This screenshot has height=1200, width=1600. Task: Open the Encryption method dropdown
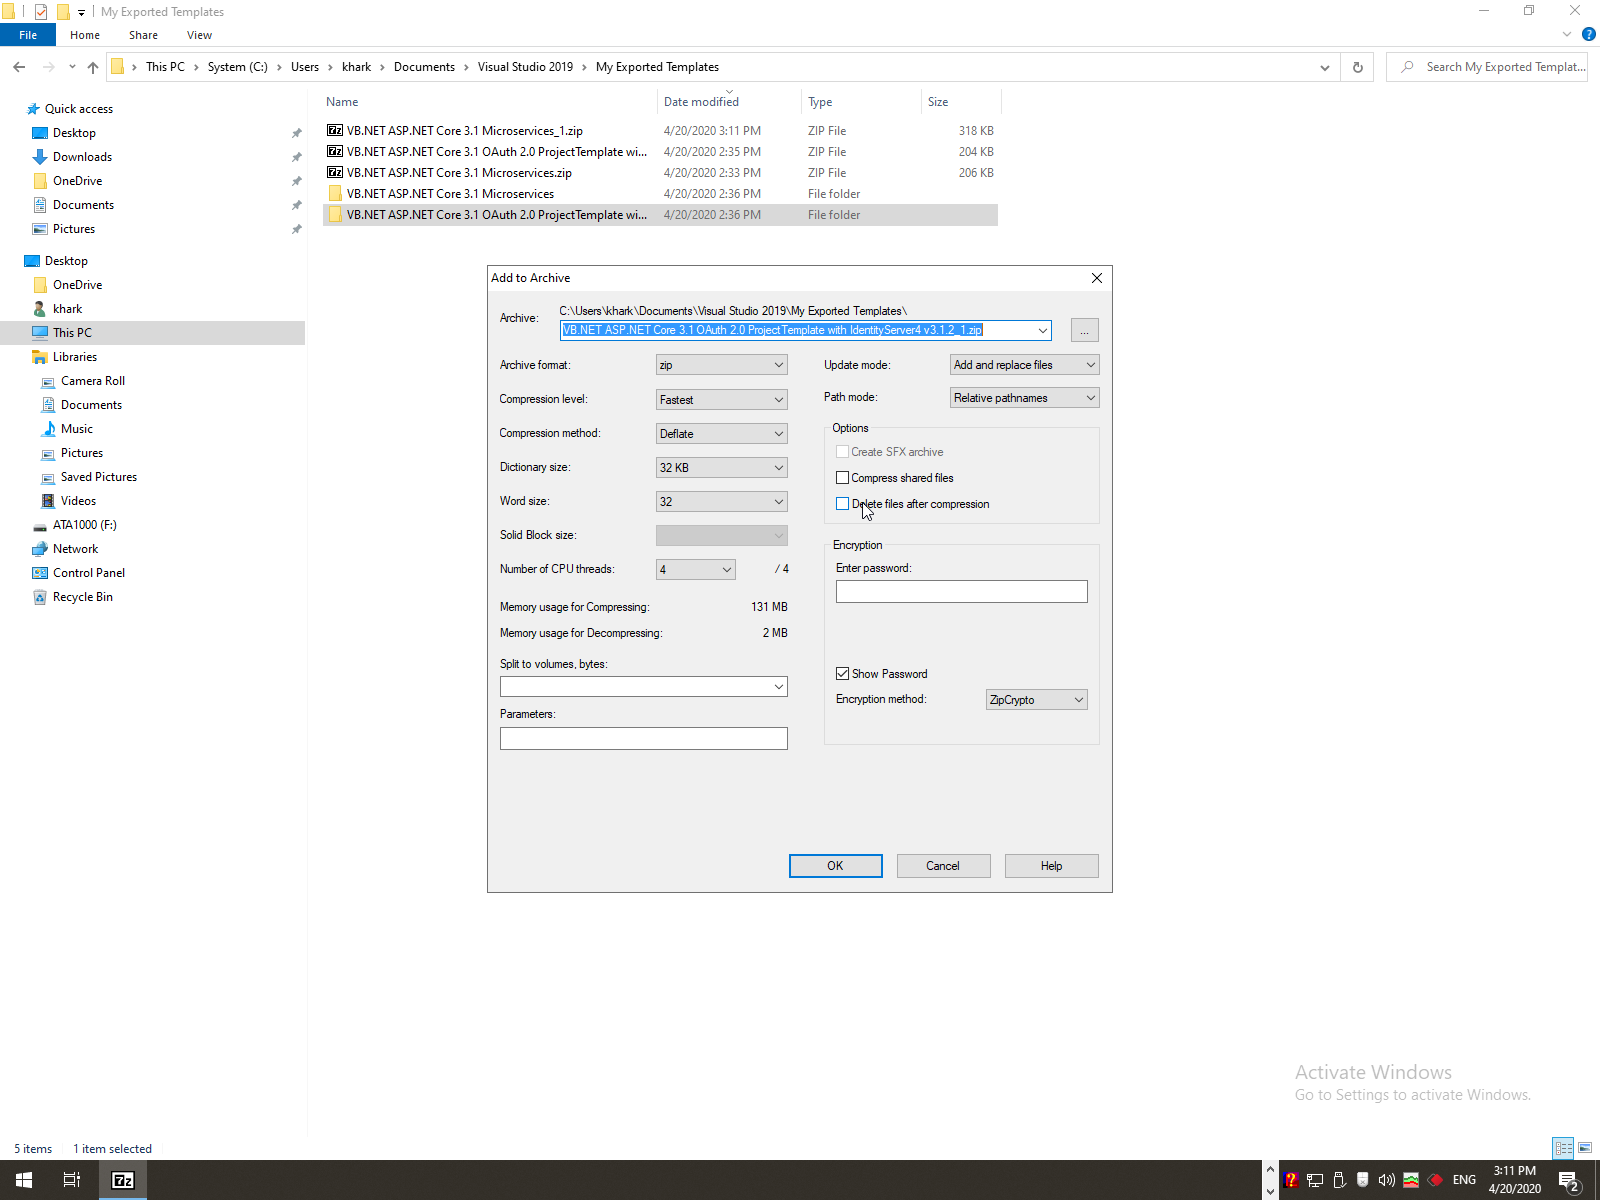1037,700
